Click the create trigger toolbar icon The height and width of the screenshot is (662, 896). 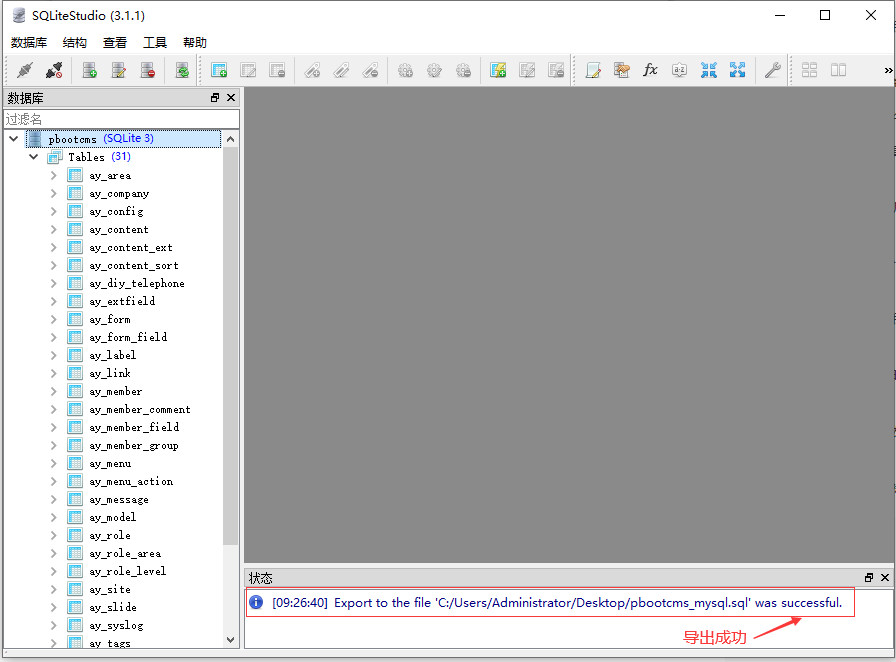[405, 70]
